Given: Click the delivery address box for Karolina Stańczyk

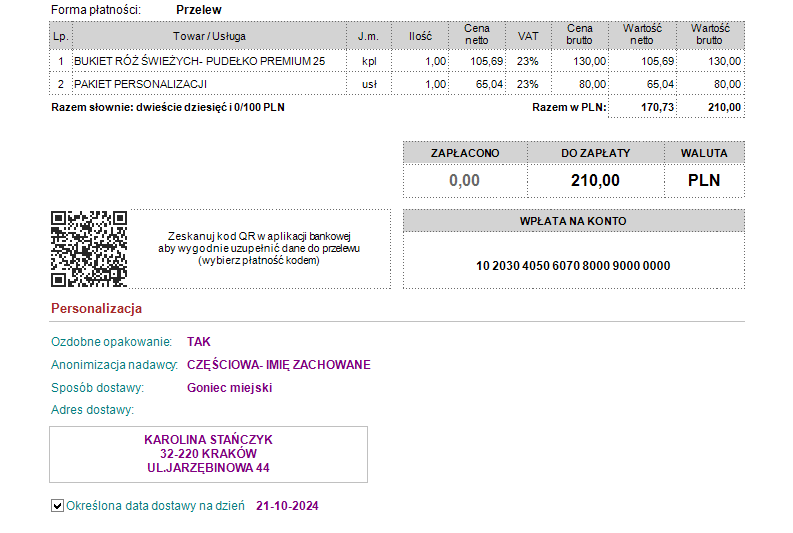Looking at the screenshot, I should (208, 454).
